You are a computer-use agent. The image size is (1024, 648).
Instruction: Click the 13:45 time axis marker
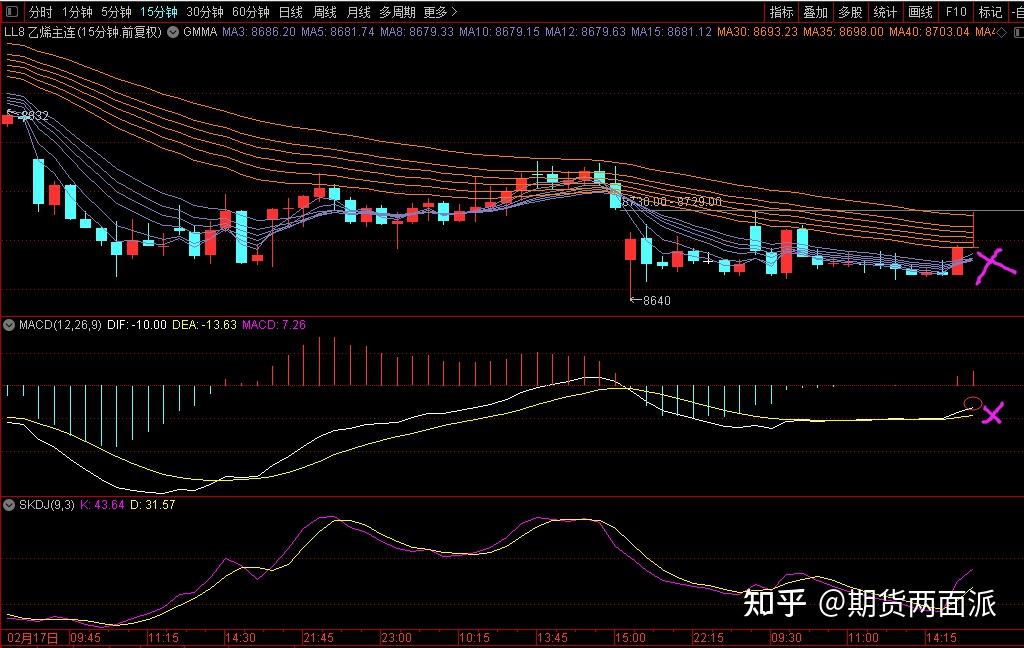(x=552, y=638)
